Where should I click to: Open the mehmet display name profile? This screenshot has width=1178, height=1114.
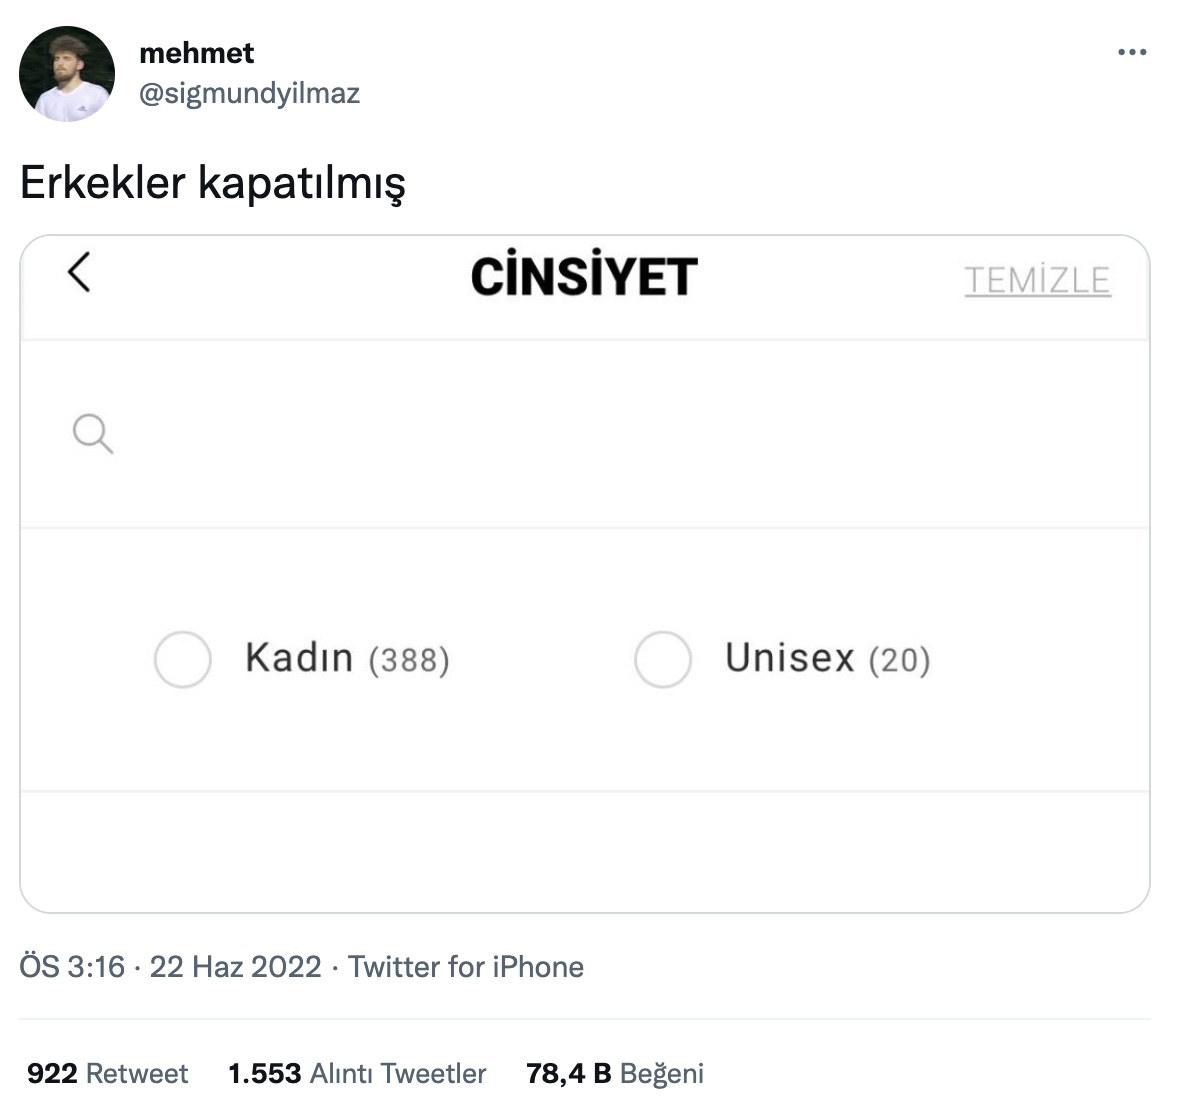click(x=197, y=53)
